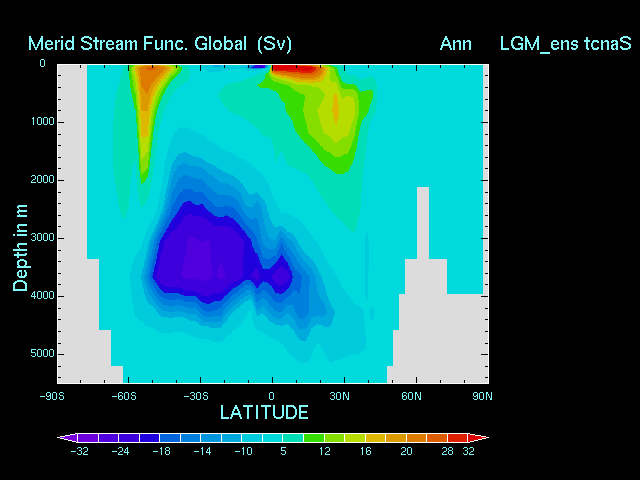Screen dimensions: 640x480
Task: Click the green swatch above label 12
Action: 314,438
